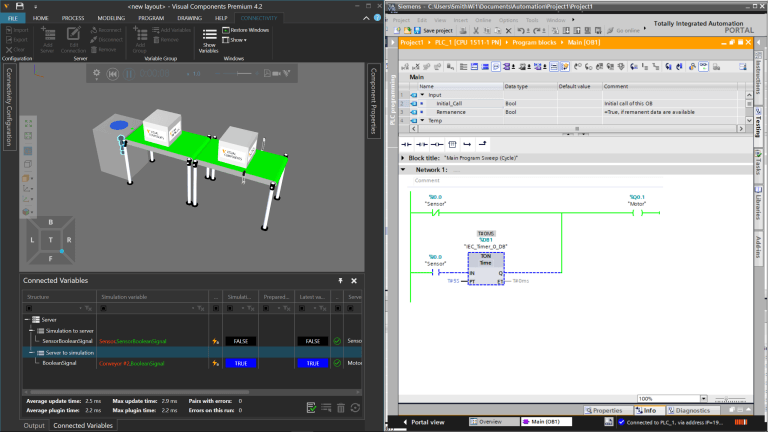Collapse the Temp section in block interface
The image size is (768, 432).
(x=422, y=120)
